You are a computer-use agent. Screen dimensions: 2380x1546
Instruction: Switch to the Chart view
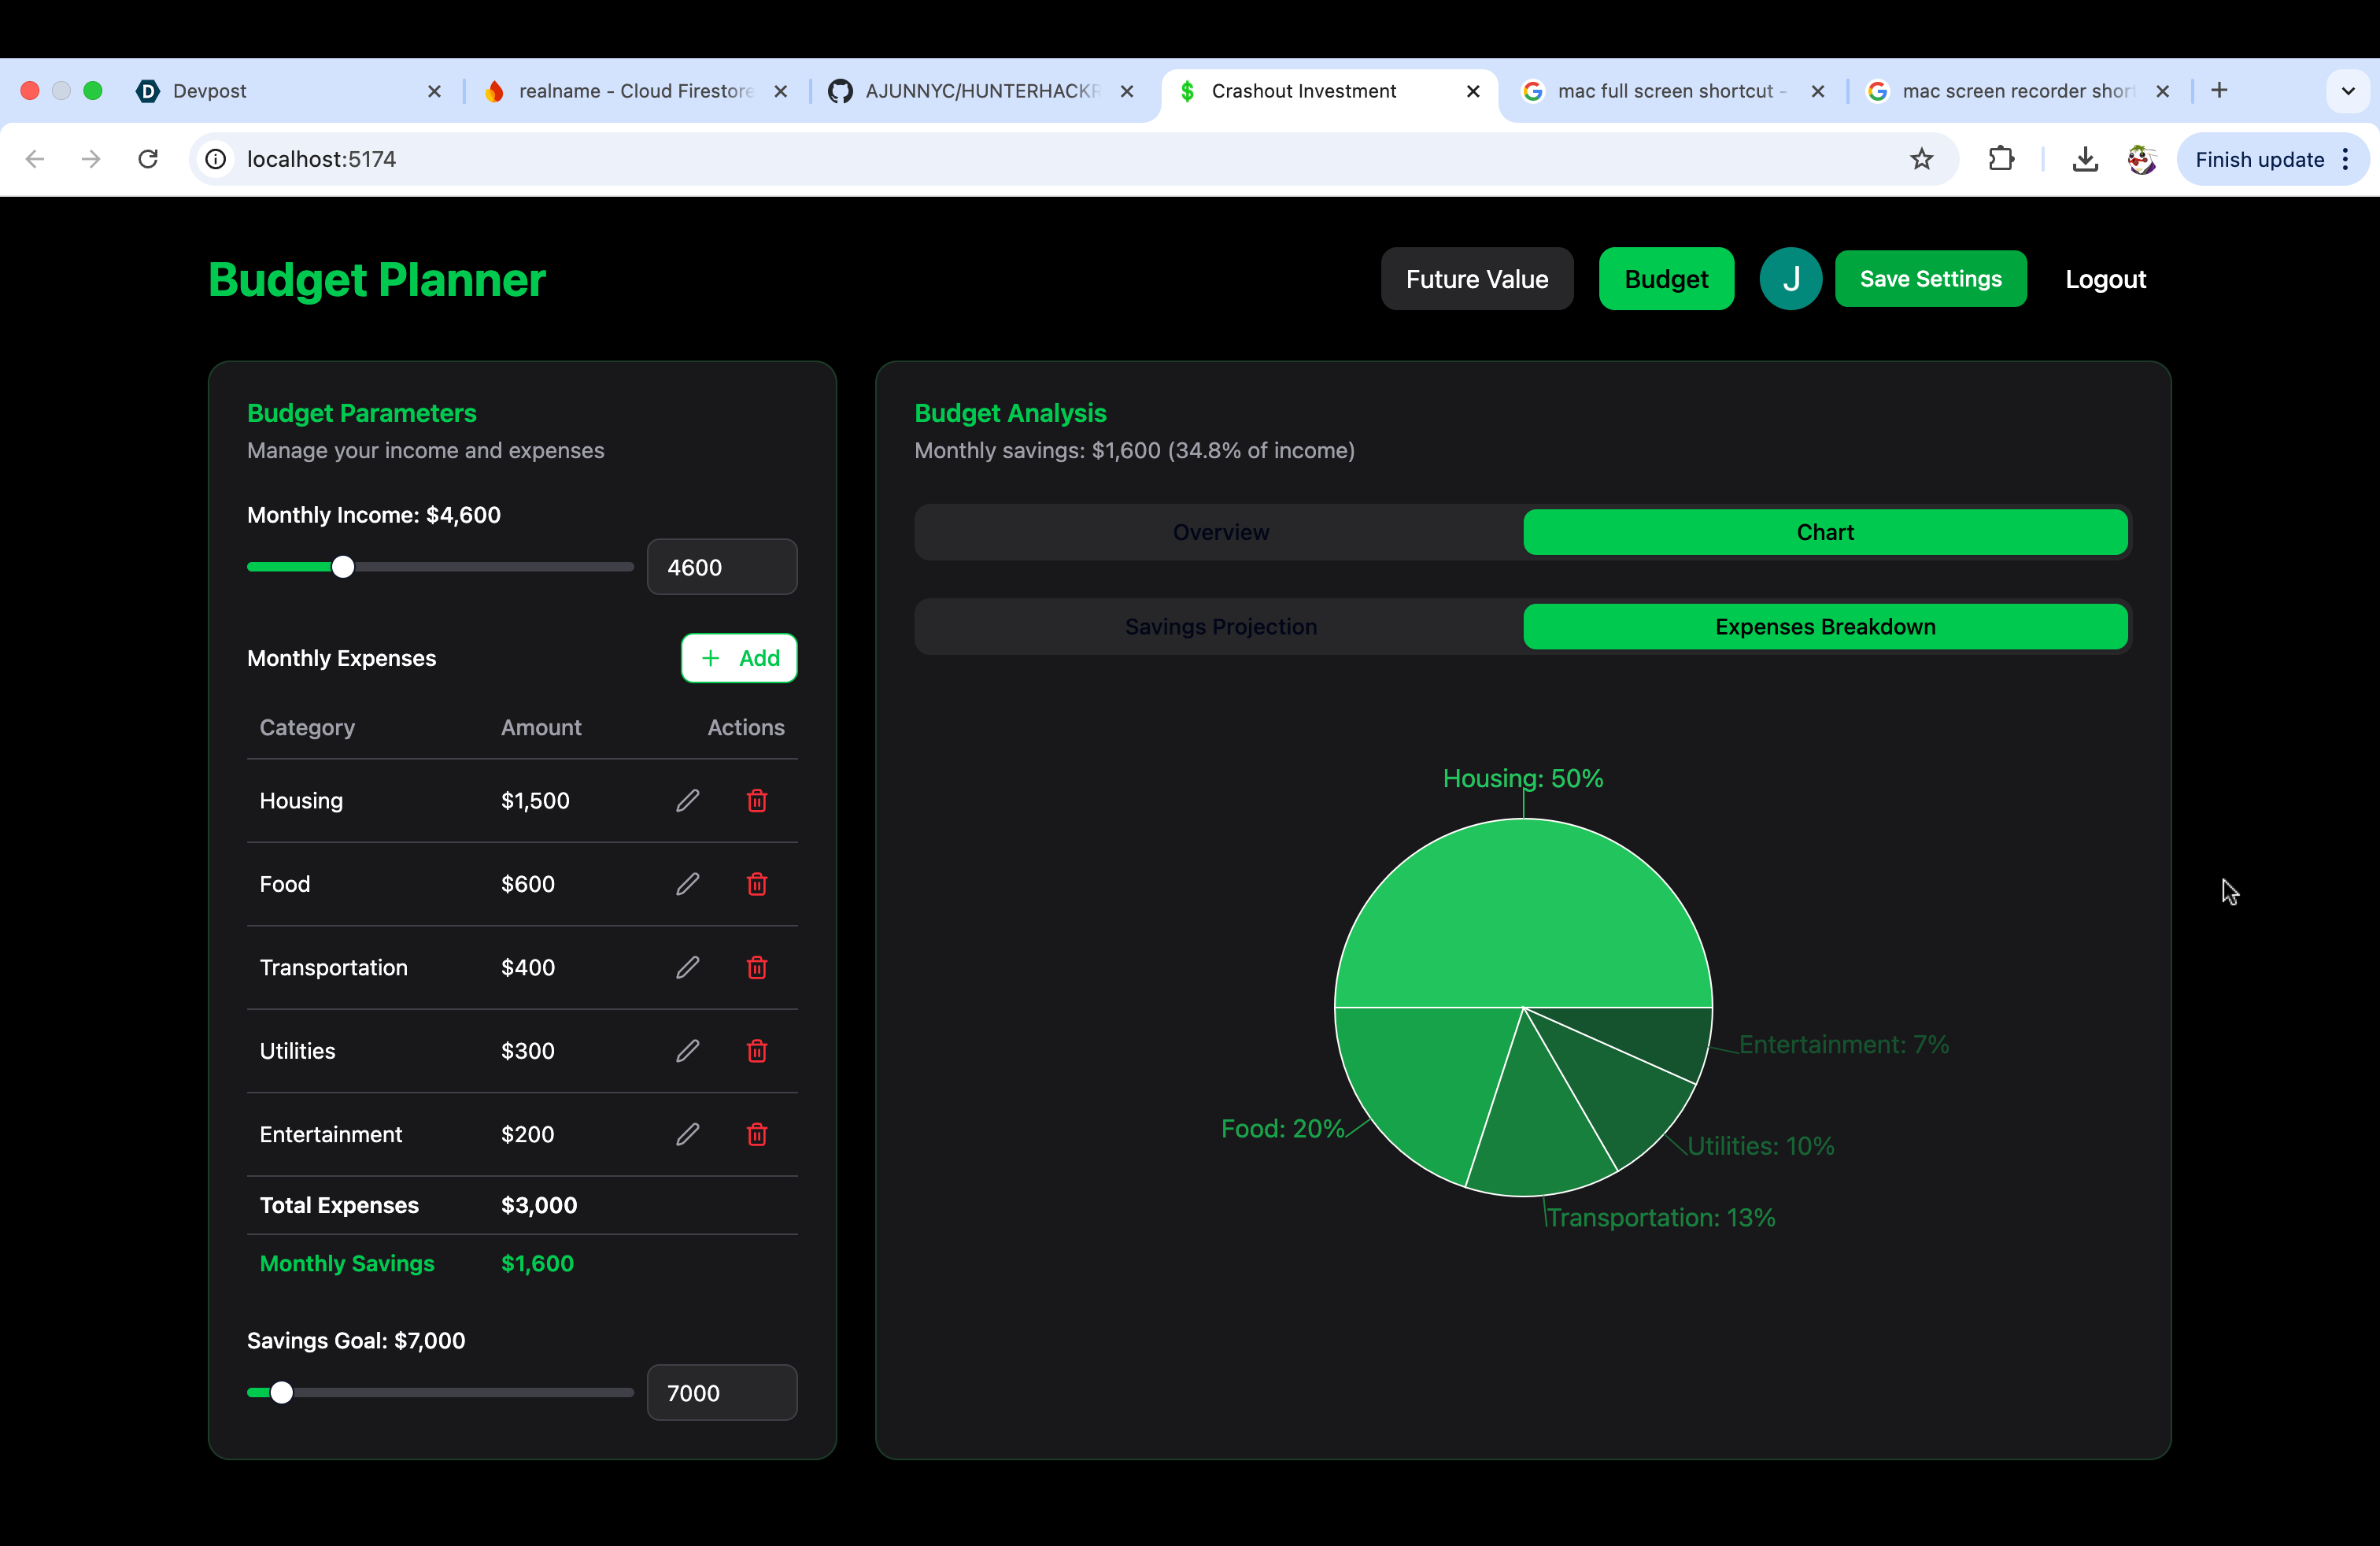[x=1825, y=532]
